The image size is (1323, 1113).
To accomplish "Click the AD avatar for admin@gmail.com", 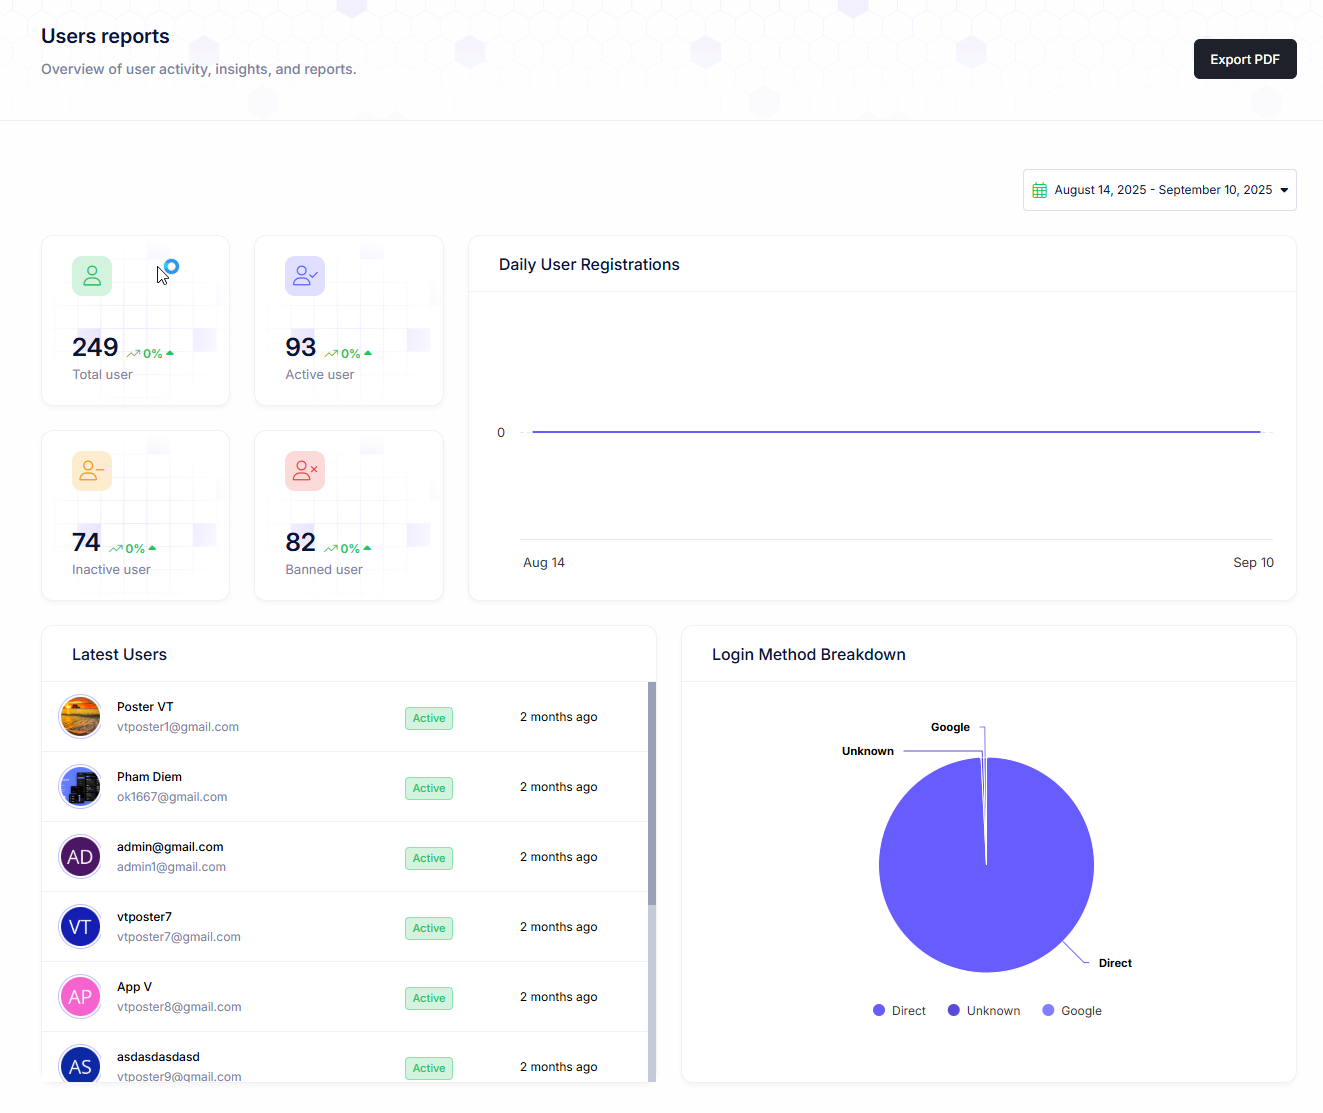I will (x=80, y=857).
